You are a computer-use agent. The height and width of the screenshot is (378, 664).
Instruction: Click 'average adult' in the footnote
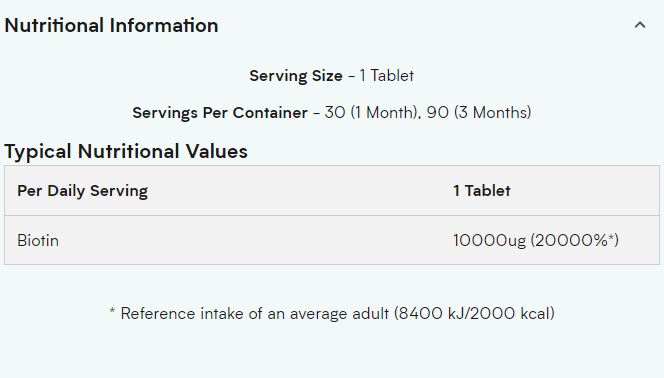pos(339,314)
